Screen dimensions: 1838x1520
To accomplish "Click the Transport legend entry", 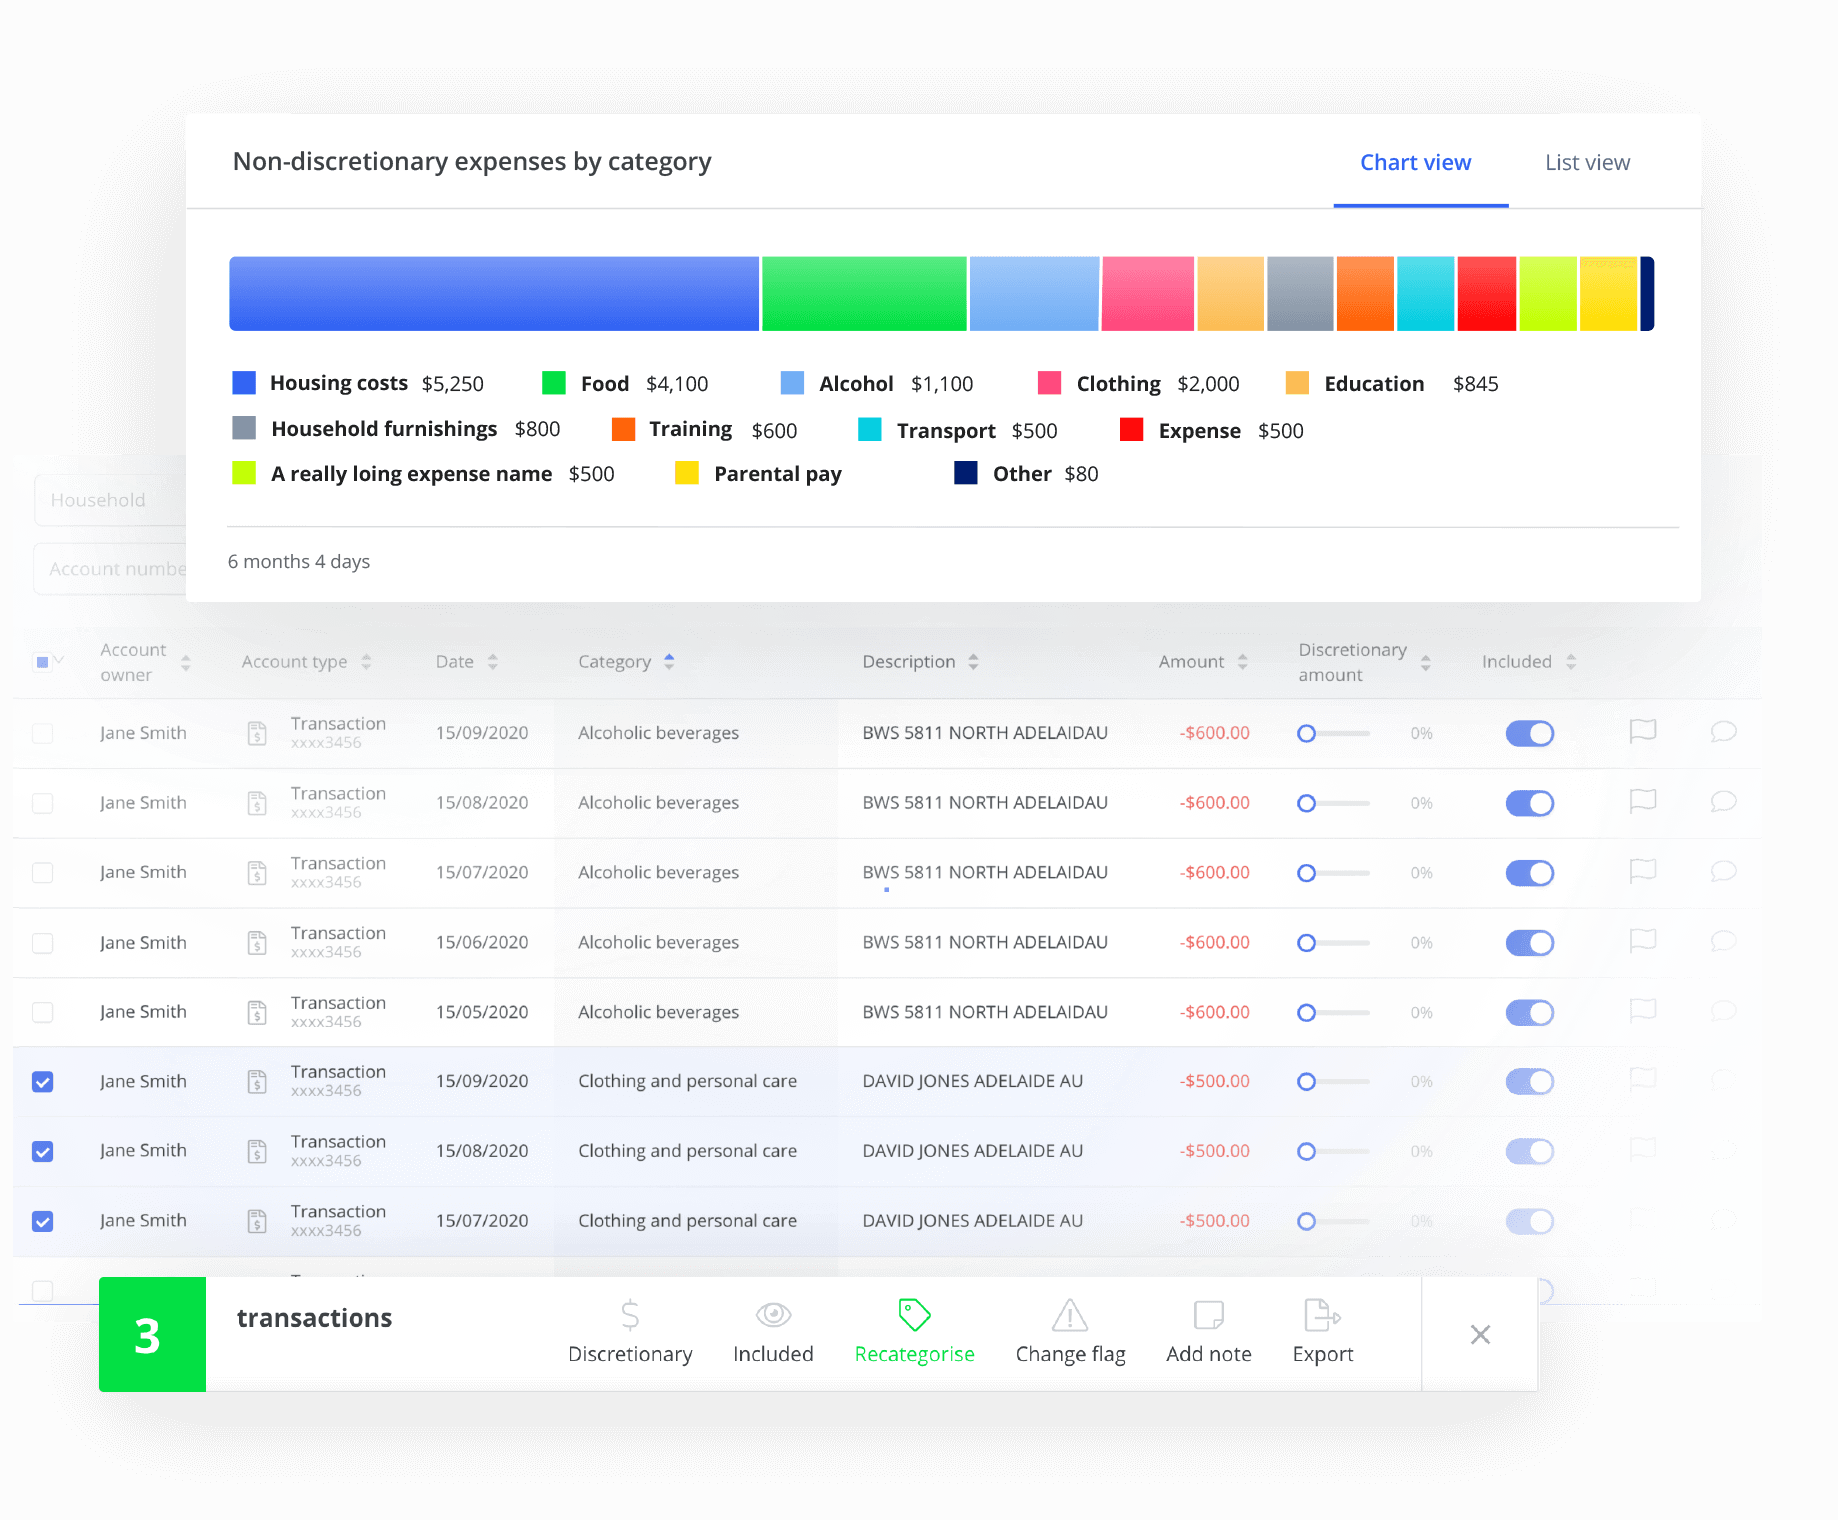I will click(958, 430).
